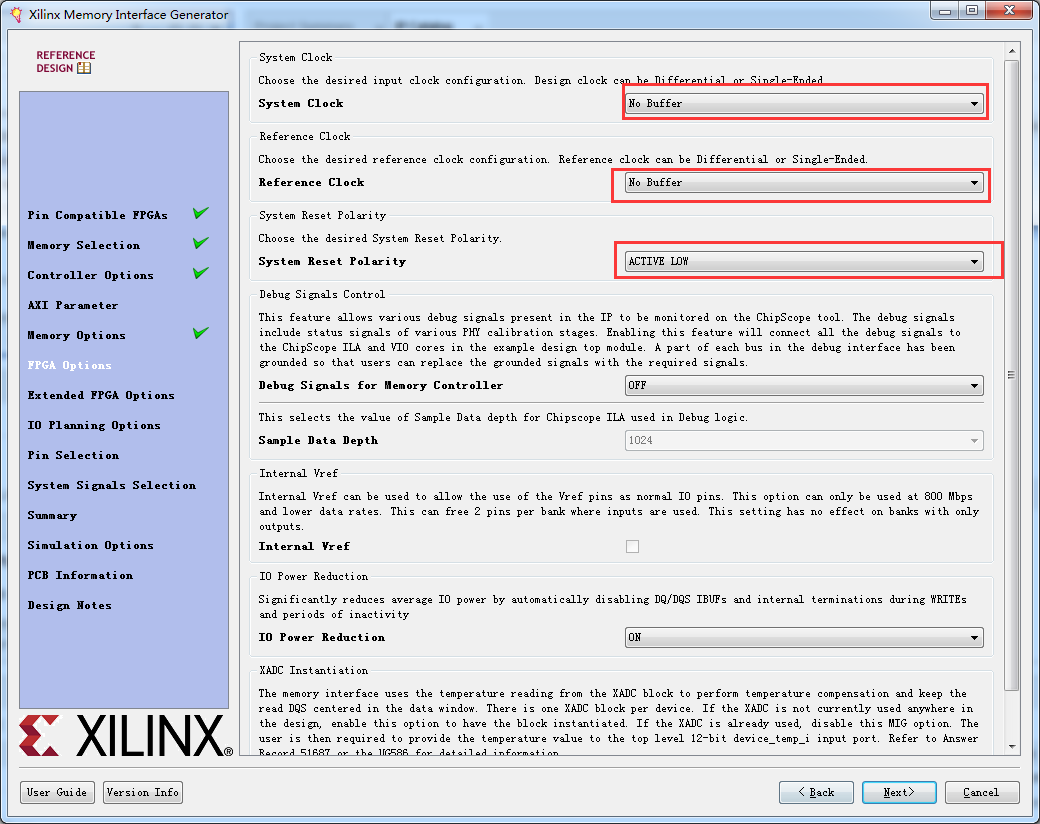Click the checkmark beside Memory Selection

point(201,243)
